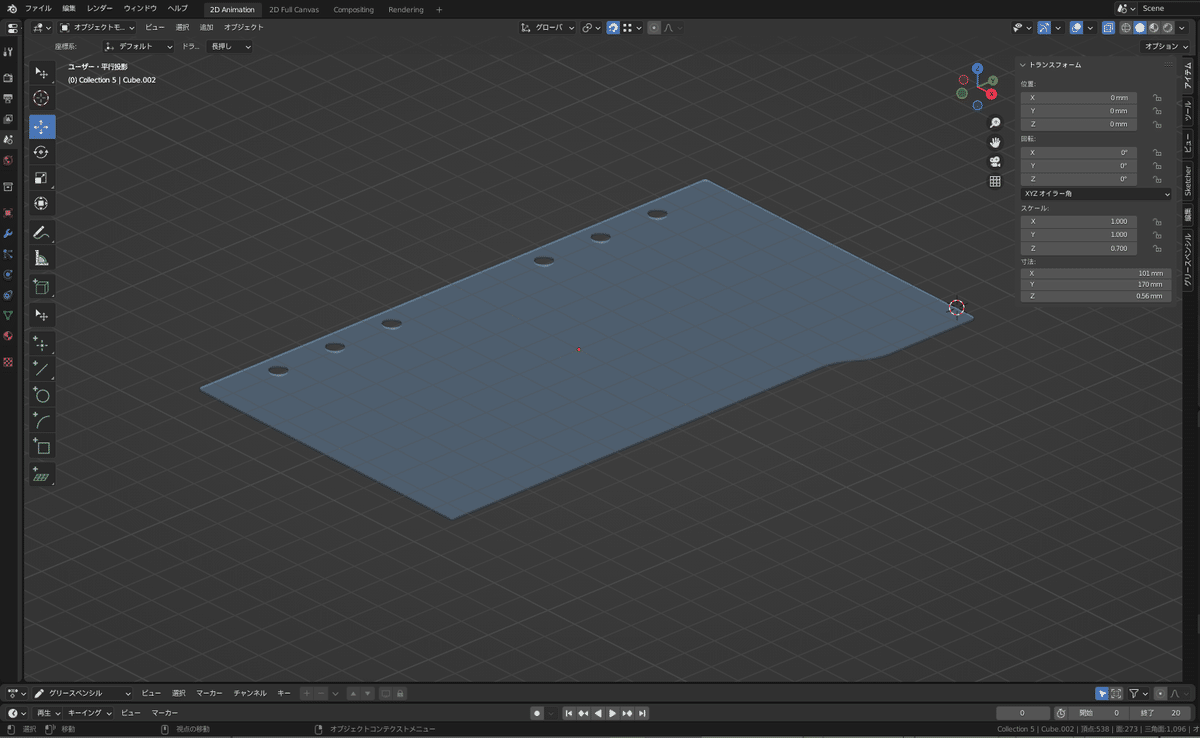This screenshot has height=738, width=1200.
Task: Select the Rotate tool in the toolbar
Action: point(41,152)
